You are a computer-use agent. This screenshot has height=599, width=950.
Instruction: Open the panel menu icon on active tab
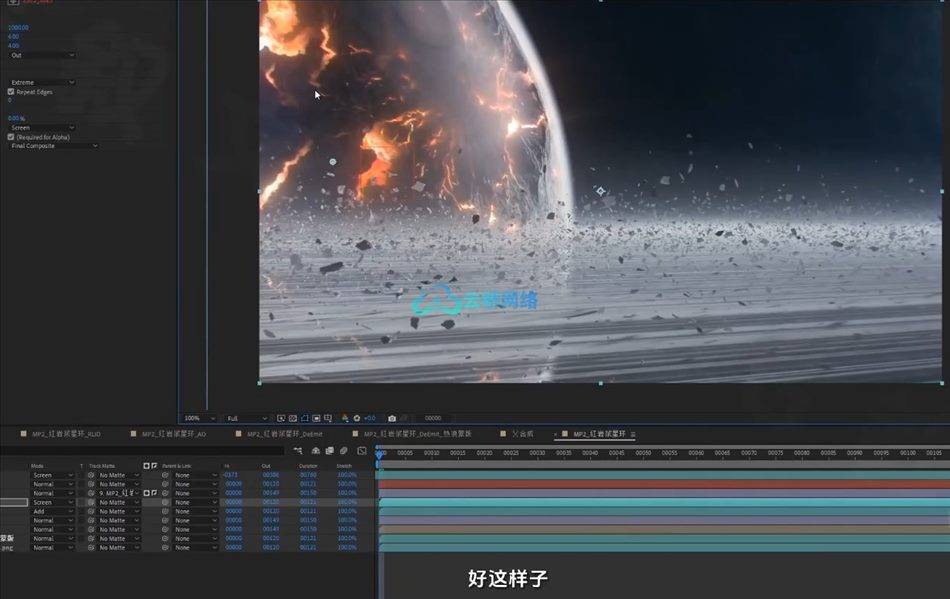pyautogui.click(x=633, y=434)
